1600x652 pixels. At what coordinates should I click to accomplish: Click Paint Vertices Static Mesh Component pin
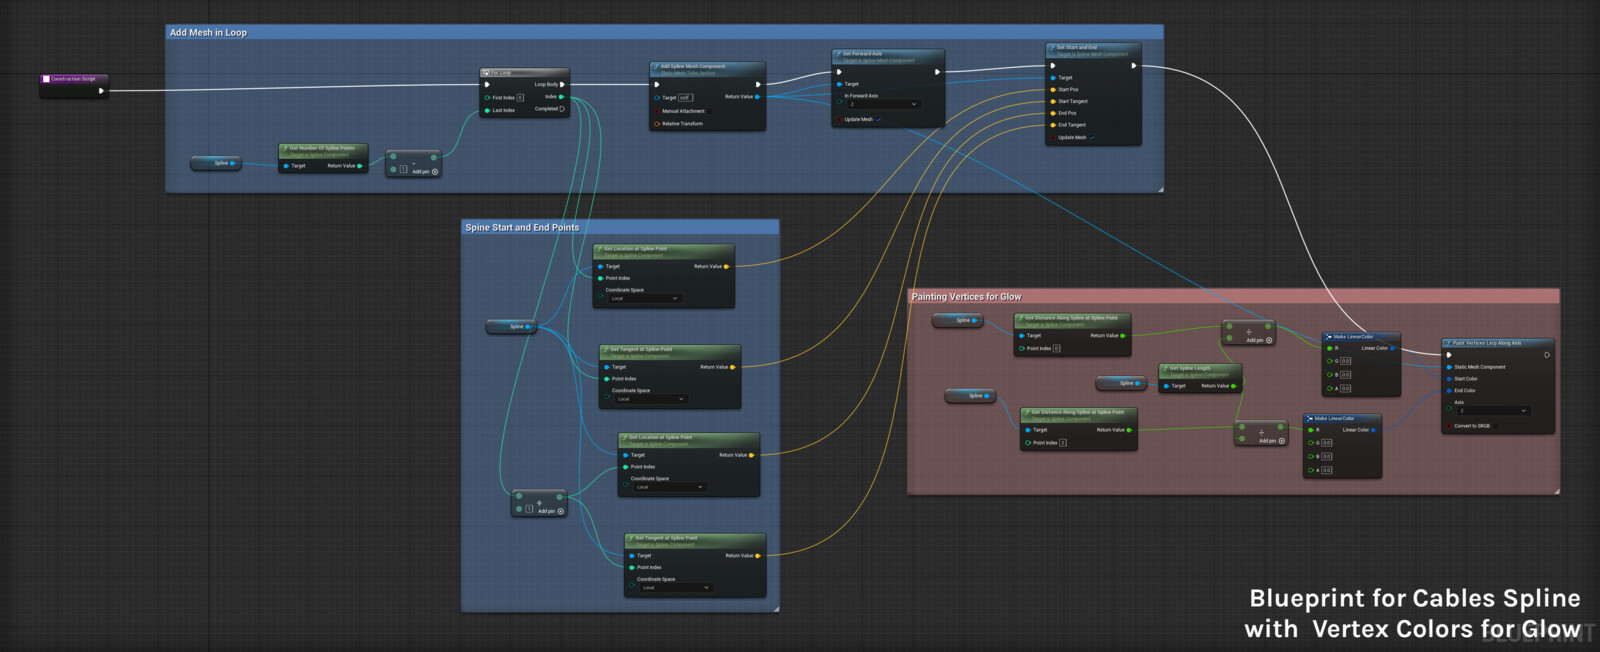click(1449, 367)
